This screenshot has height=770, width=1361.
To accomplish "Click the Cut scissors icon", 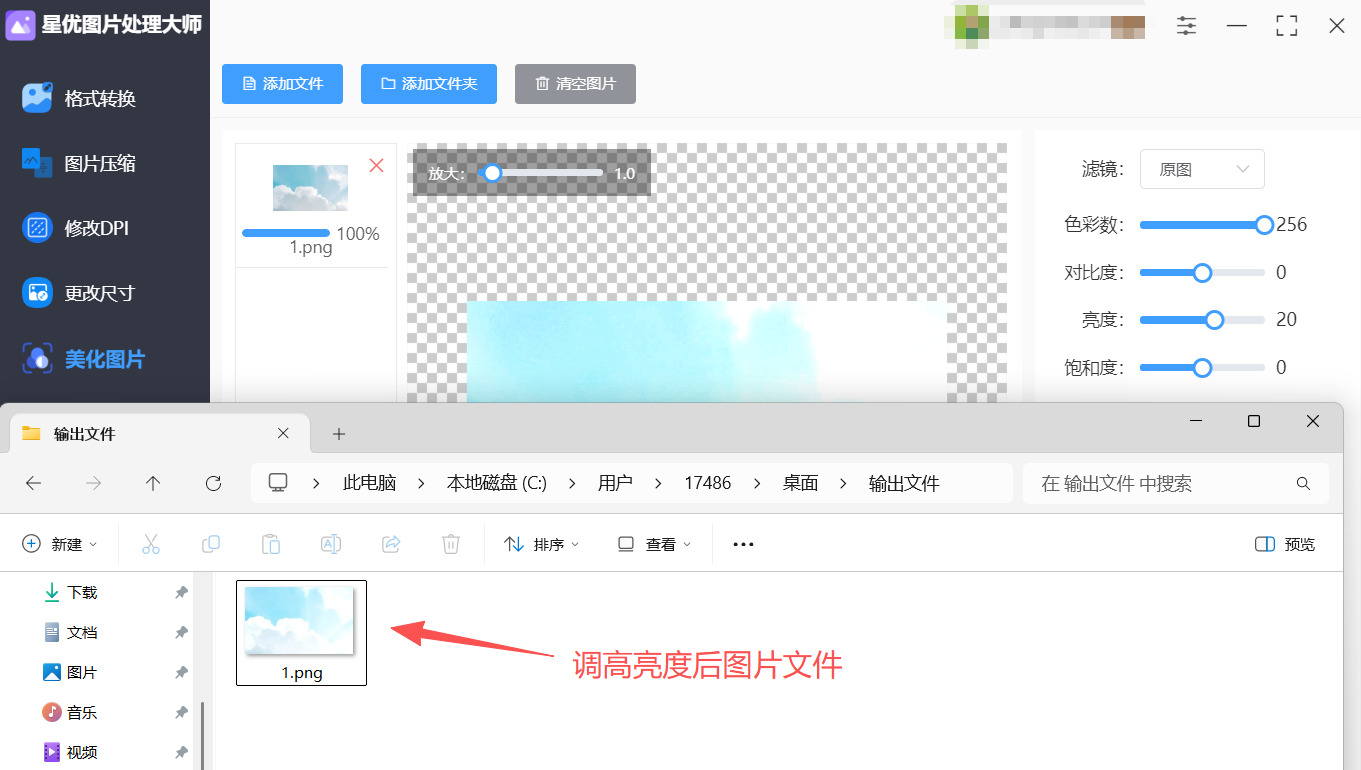I will (x=151, y=544).
